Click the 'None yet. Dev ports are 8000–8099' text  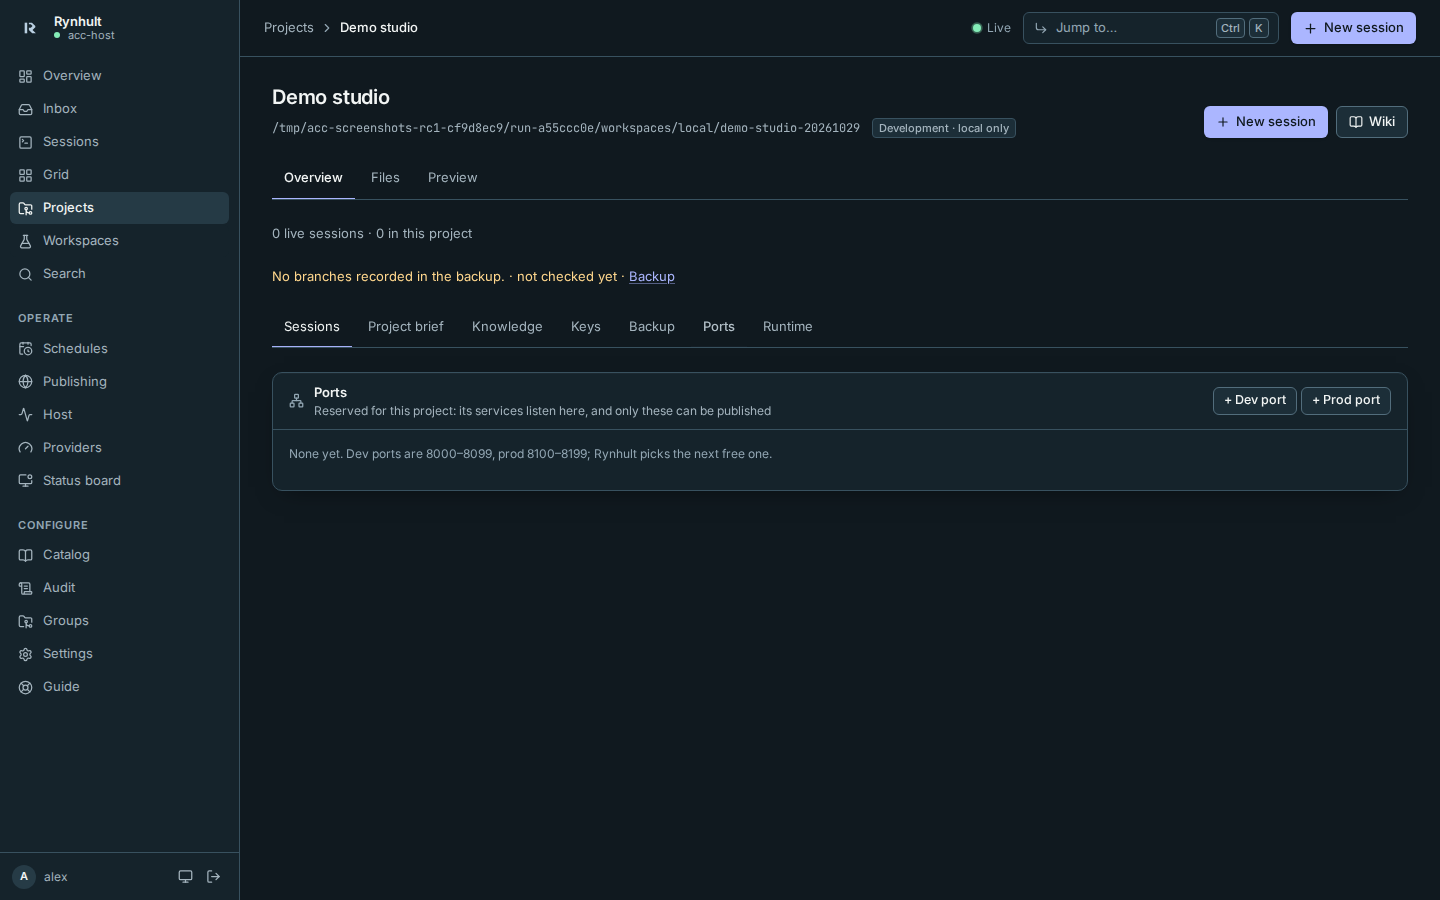pos(530,454)
